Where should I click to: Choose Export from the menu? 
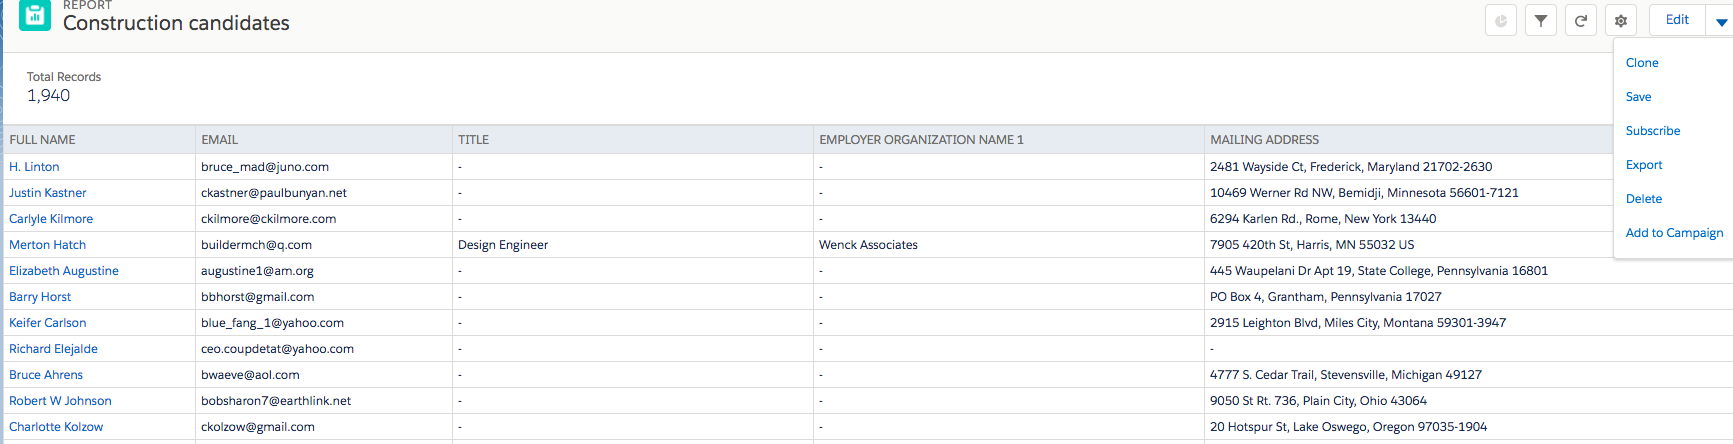pos(1644,165)
